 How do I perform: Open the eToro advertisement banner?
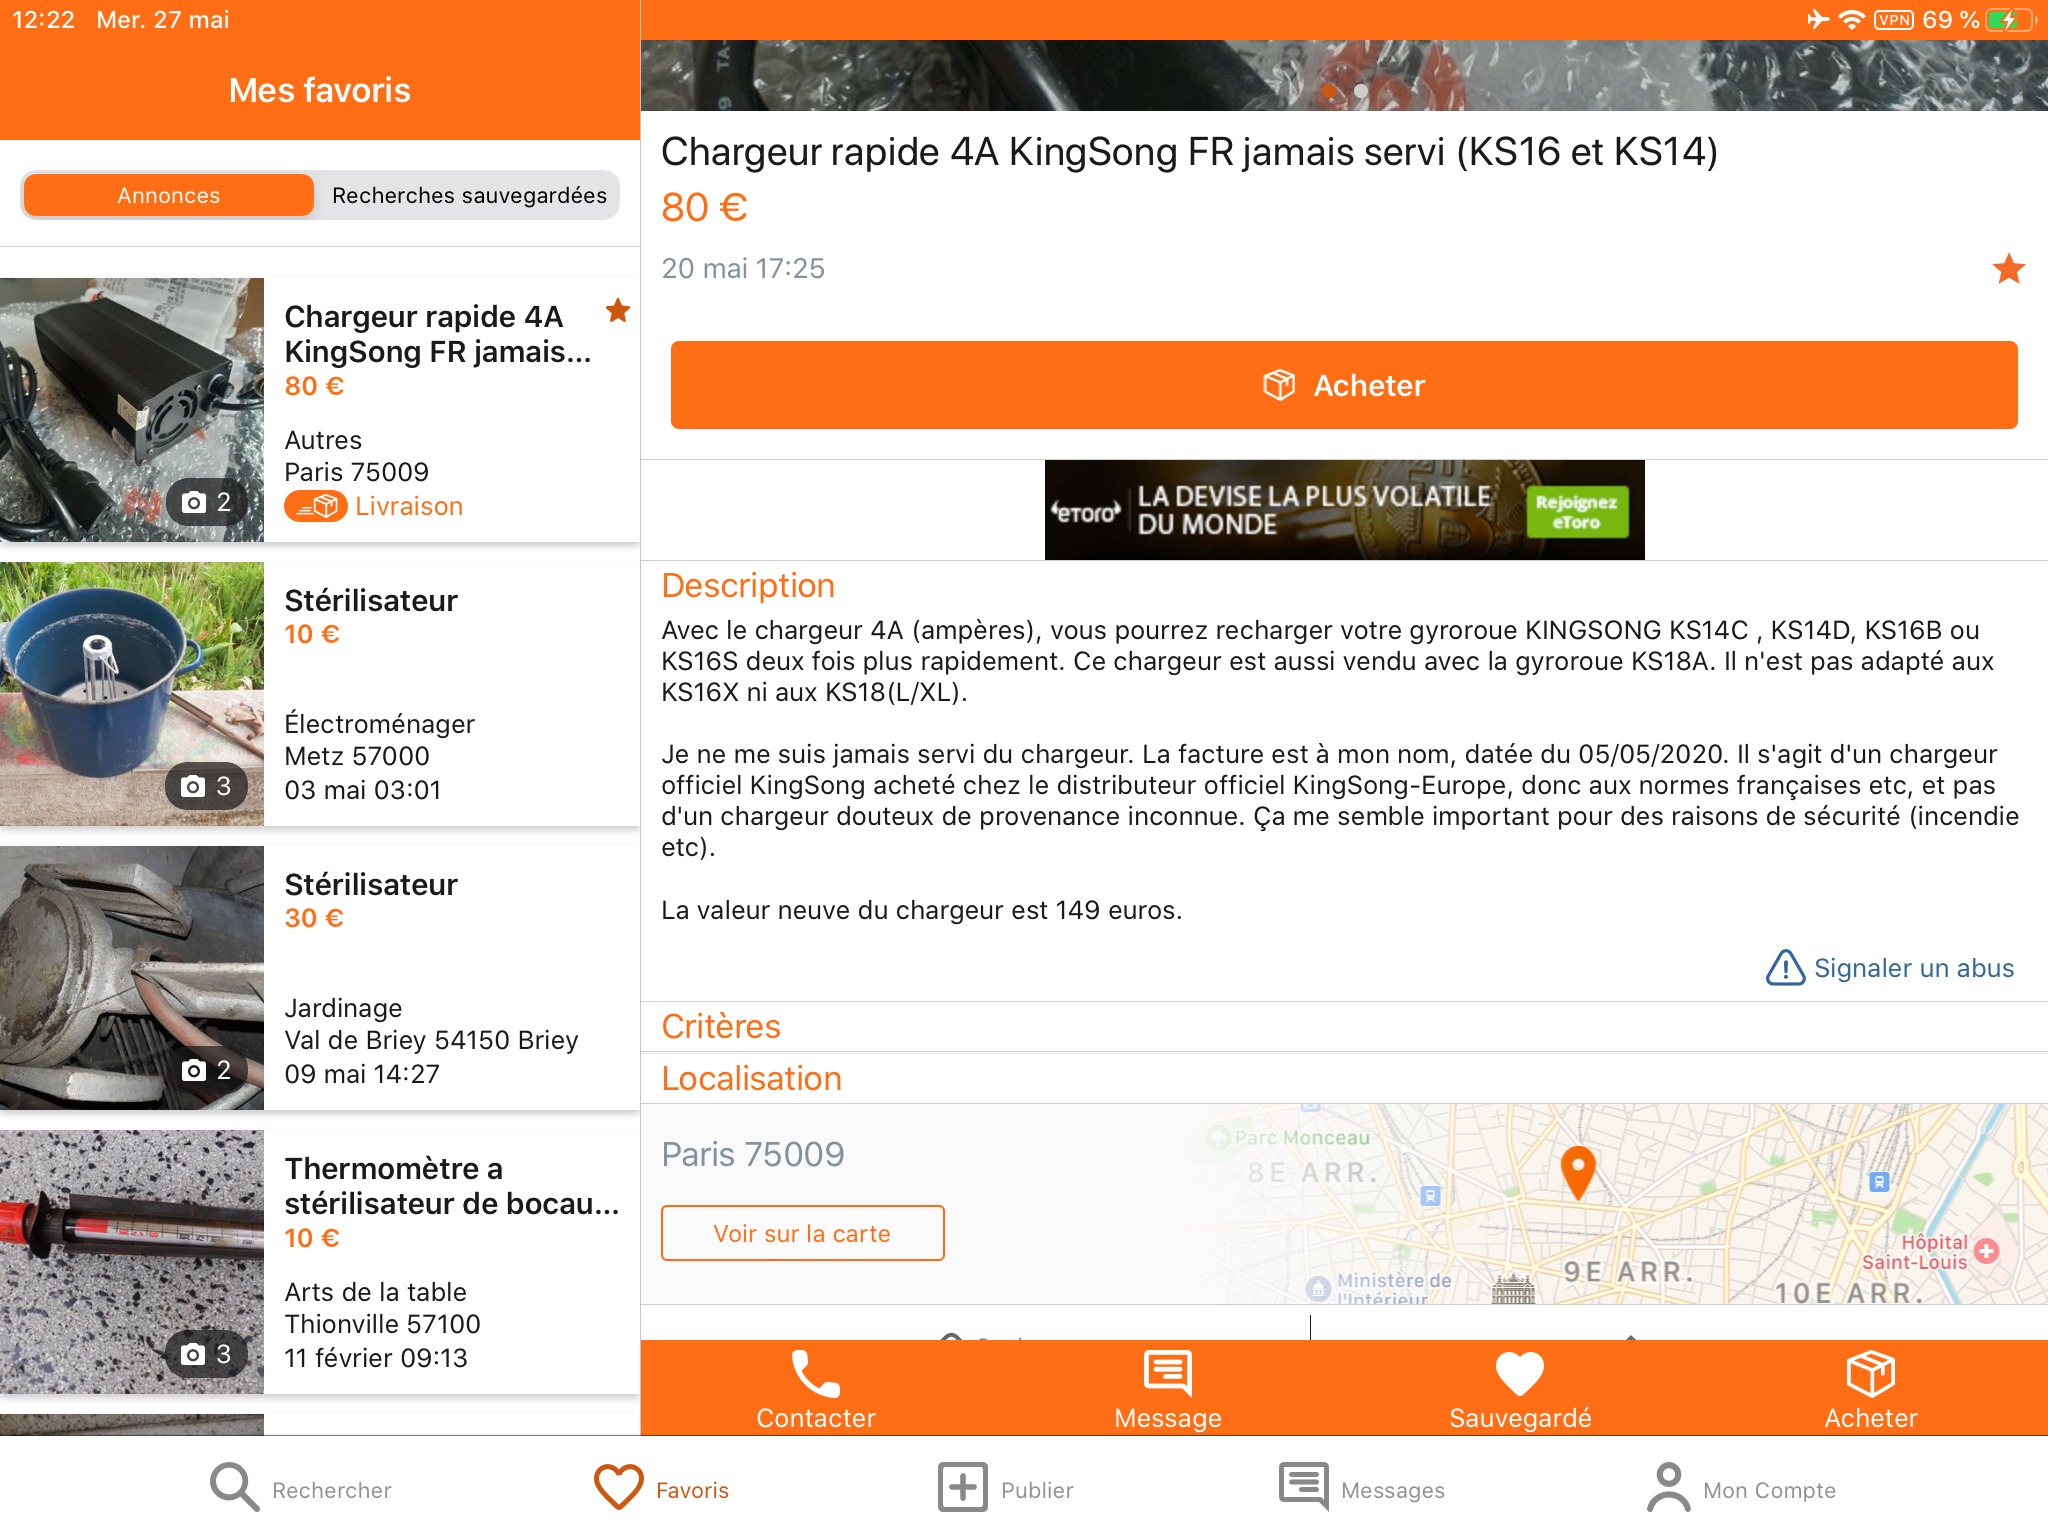click(x=1344, y=510)
